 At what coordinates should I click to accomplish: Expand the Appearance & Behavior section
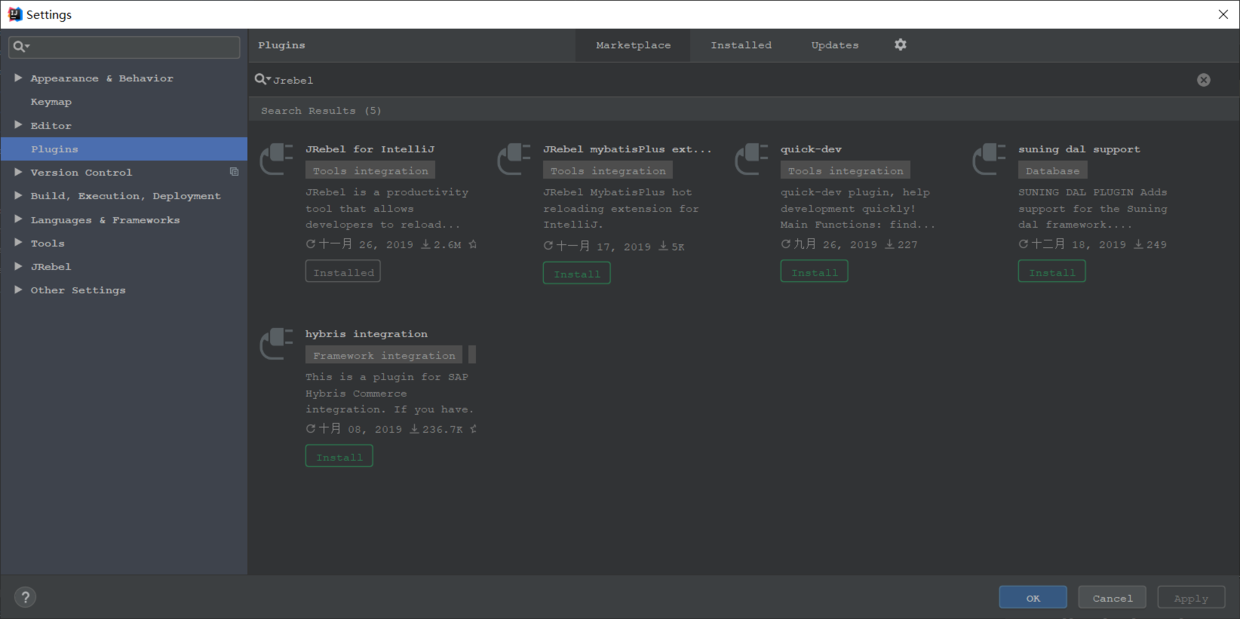click(x=18, y=78)
